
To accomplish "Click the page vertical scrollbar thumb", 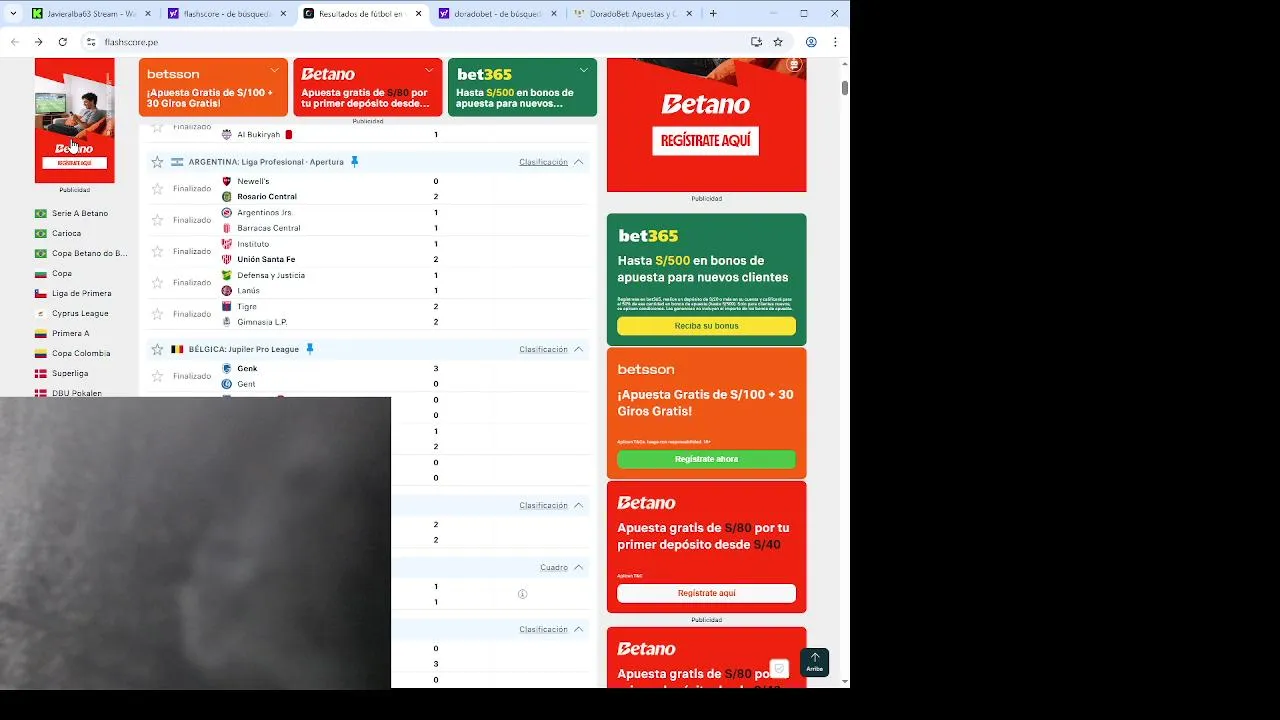I will (845, 88).
